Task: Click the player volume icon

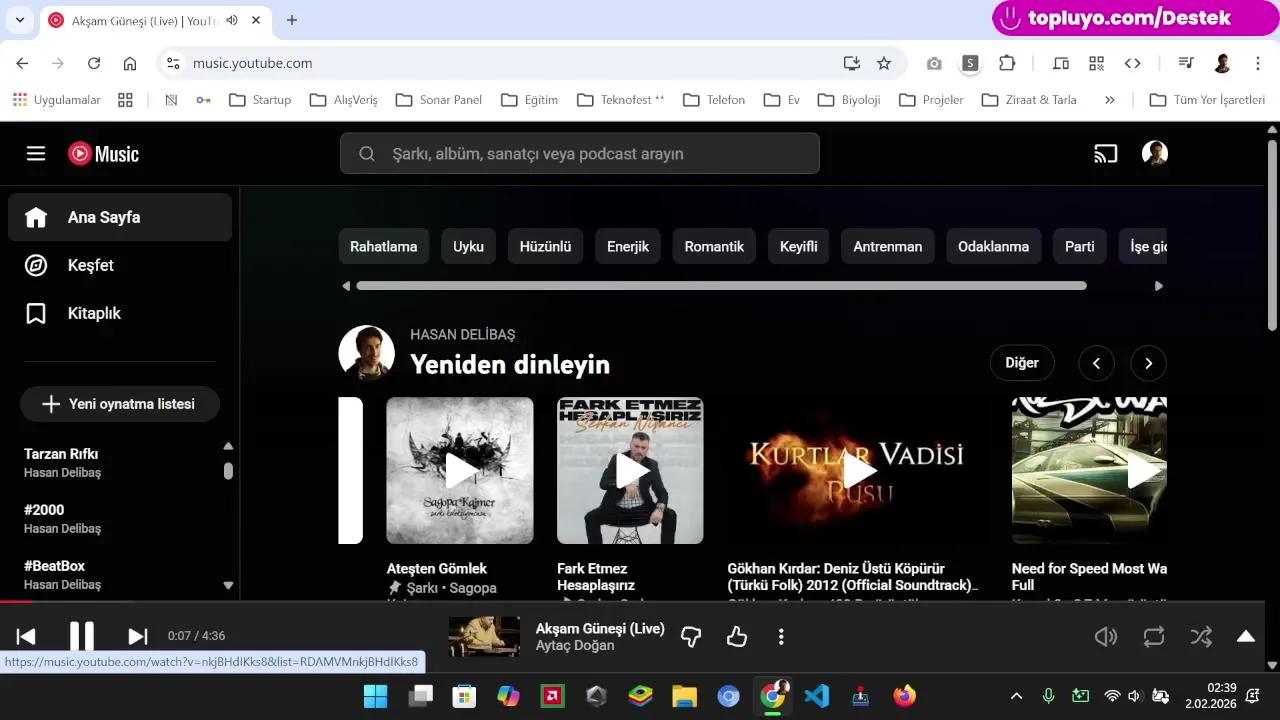Action: tap(1105, 636)
